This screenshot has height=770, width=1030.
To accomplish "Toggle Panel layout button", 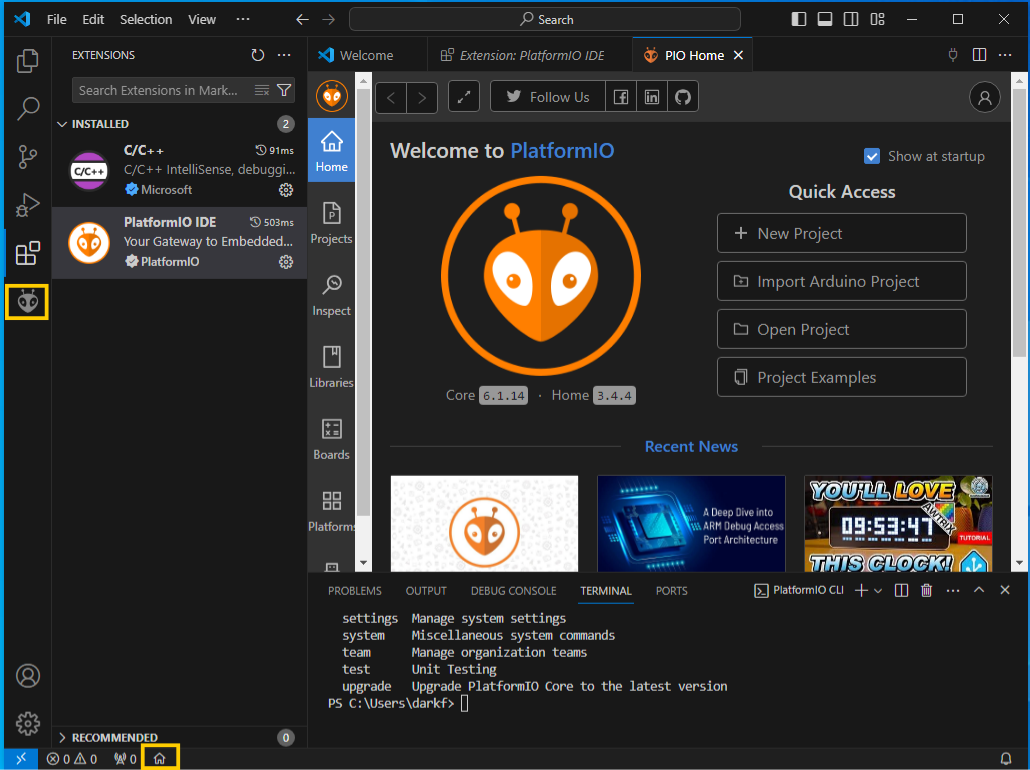I will (x=825, y=19).
